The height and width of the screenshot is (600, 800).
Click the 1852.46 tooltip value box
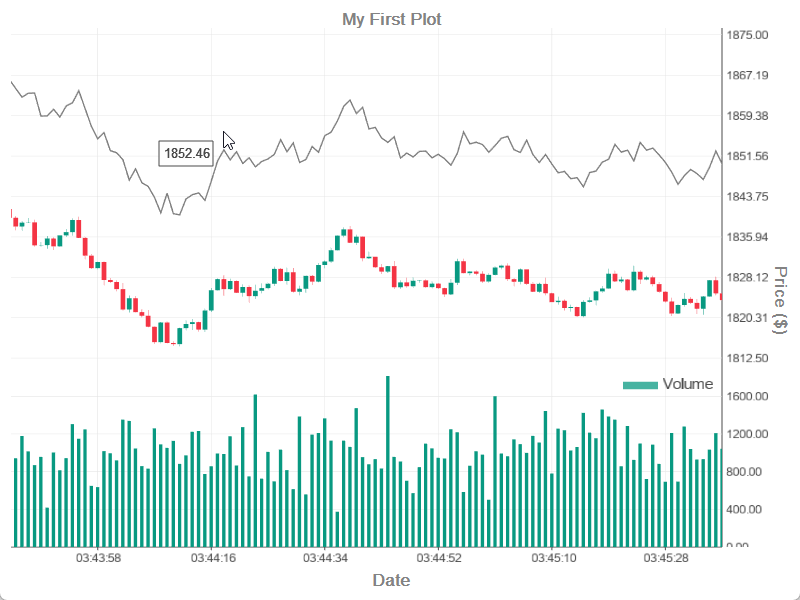pos(187,153)
